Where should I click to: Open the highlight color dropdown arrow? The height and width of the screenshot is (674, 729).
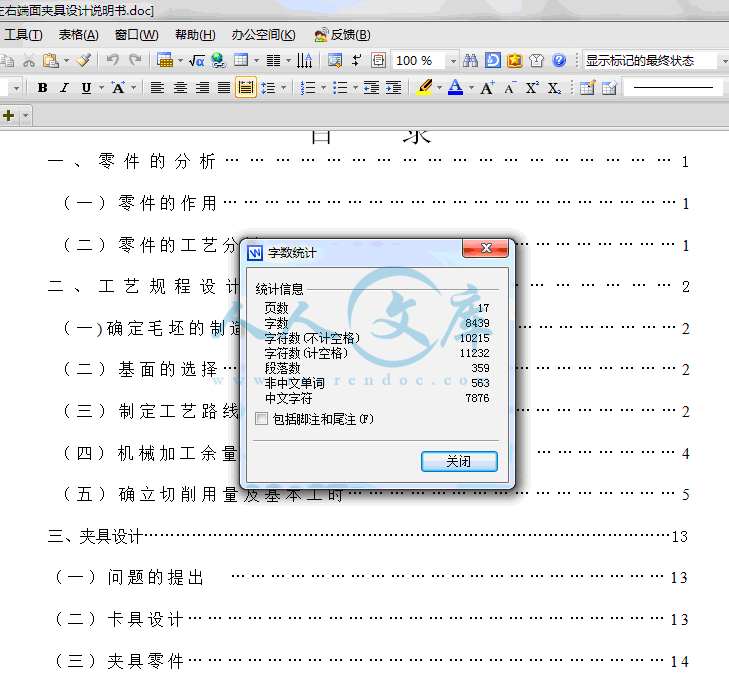point(439,87)
